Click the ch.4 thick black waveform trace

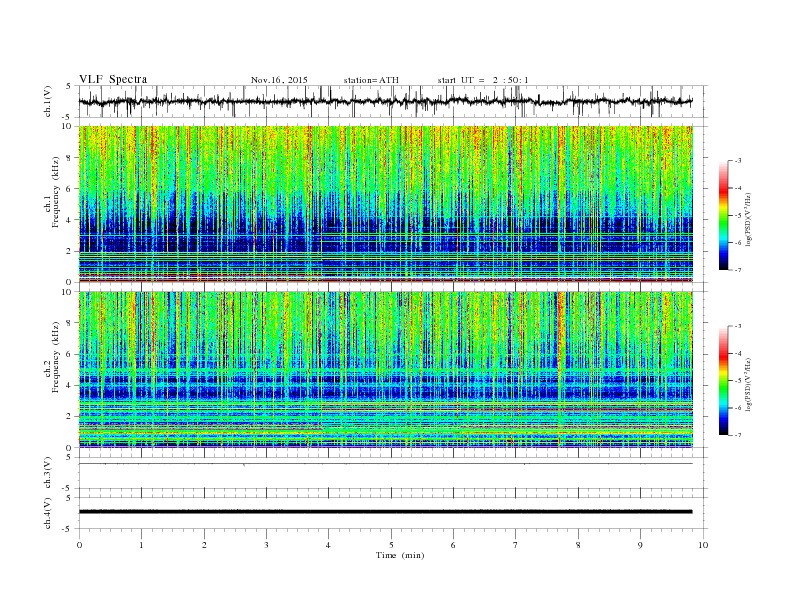(x=385, y=512)
